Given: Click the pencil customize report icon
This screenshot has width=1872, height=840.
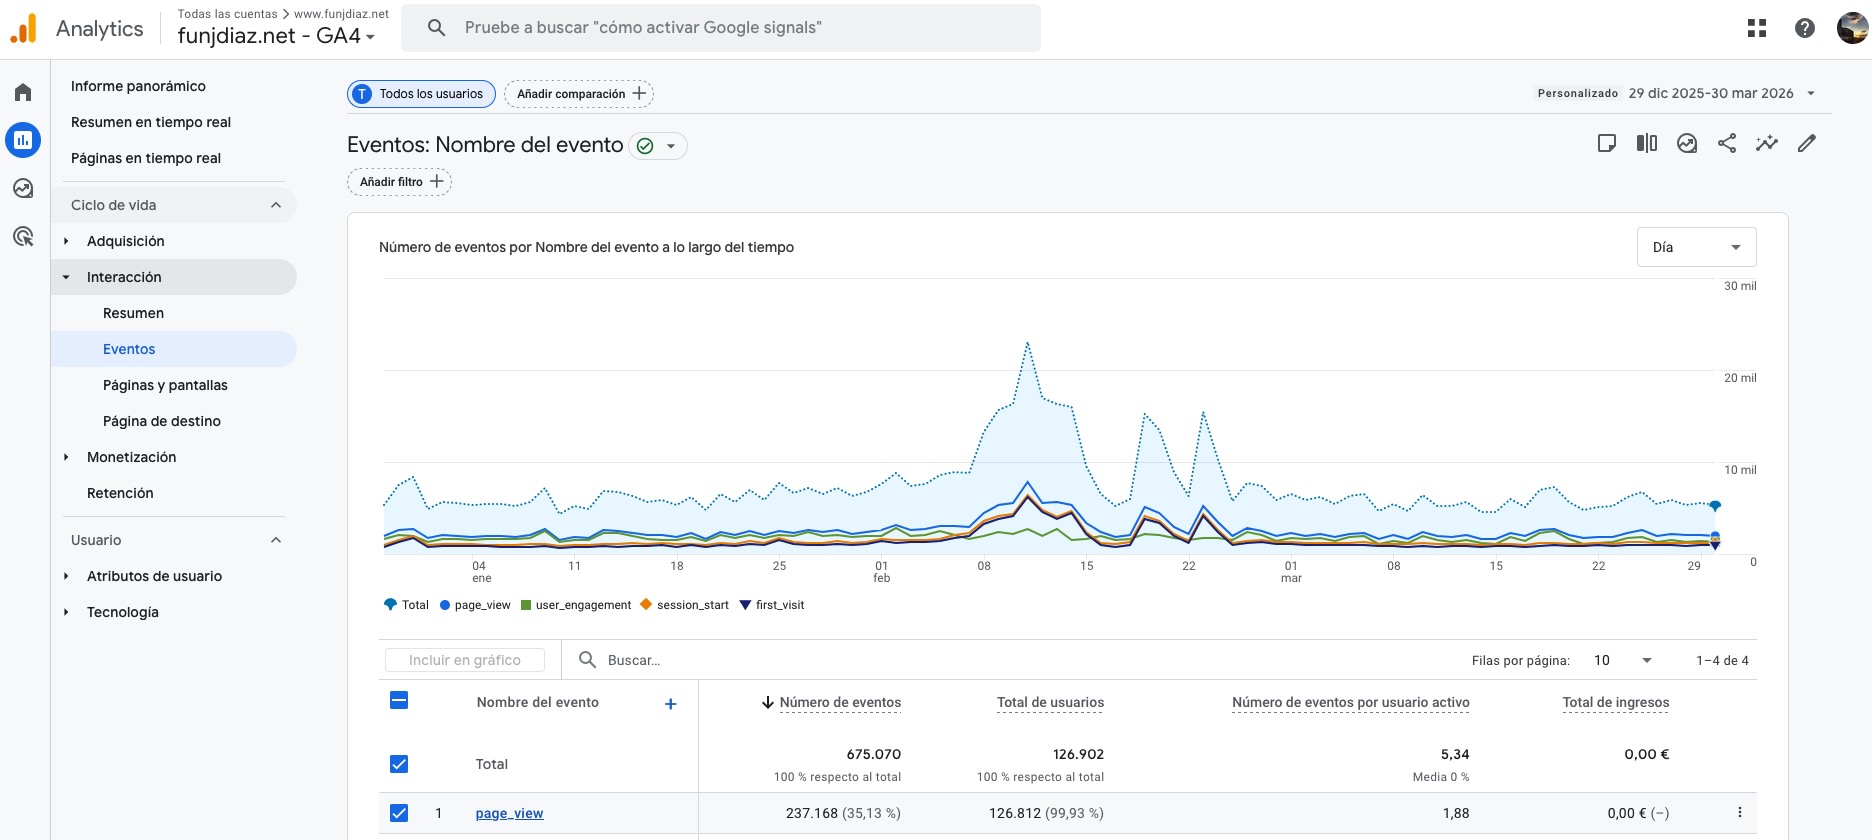Looking at the screenshot, I should pyautogui.click(x=1806, y=143).
